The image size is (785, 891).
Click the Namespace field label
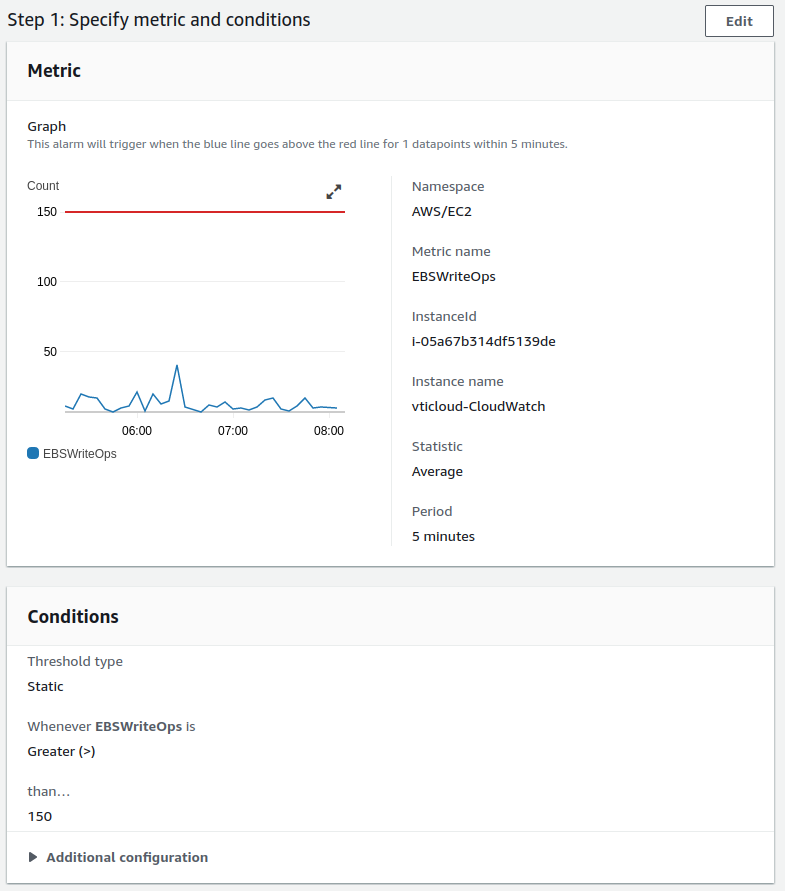click(448, 186)
